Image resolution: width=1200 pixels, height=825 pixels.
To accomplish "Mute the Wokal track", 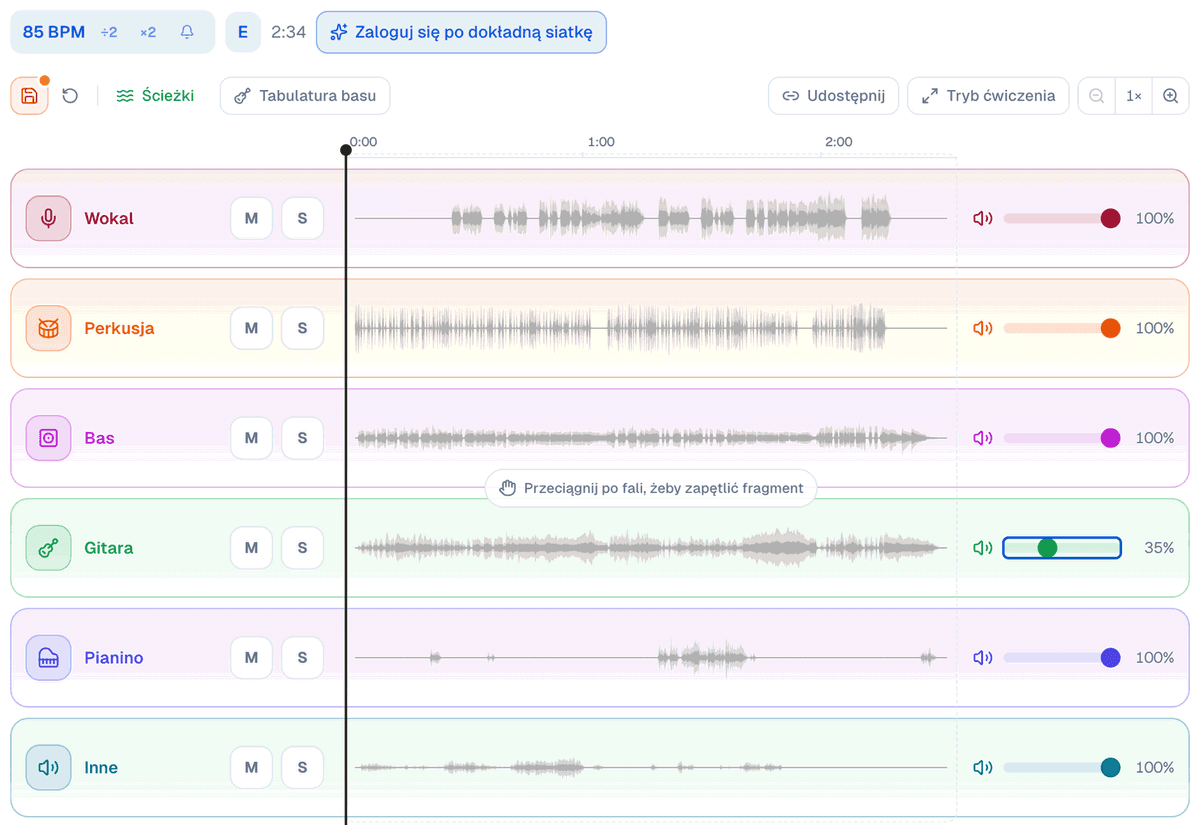I will pyautogui.click(x=251, y=218).
